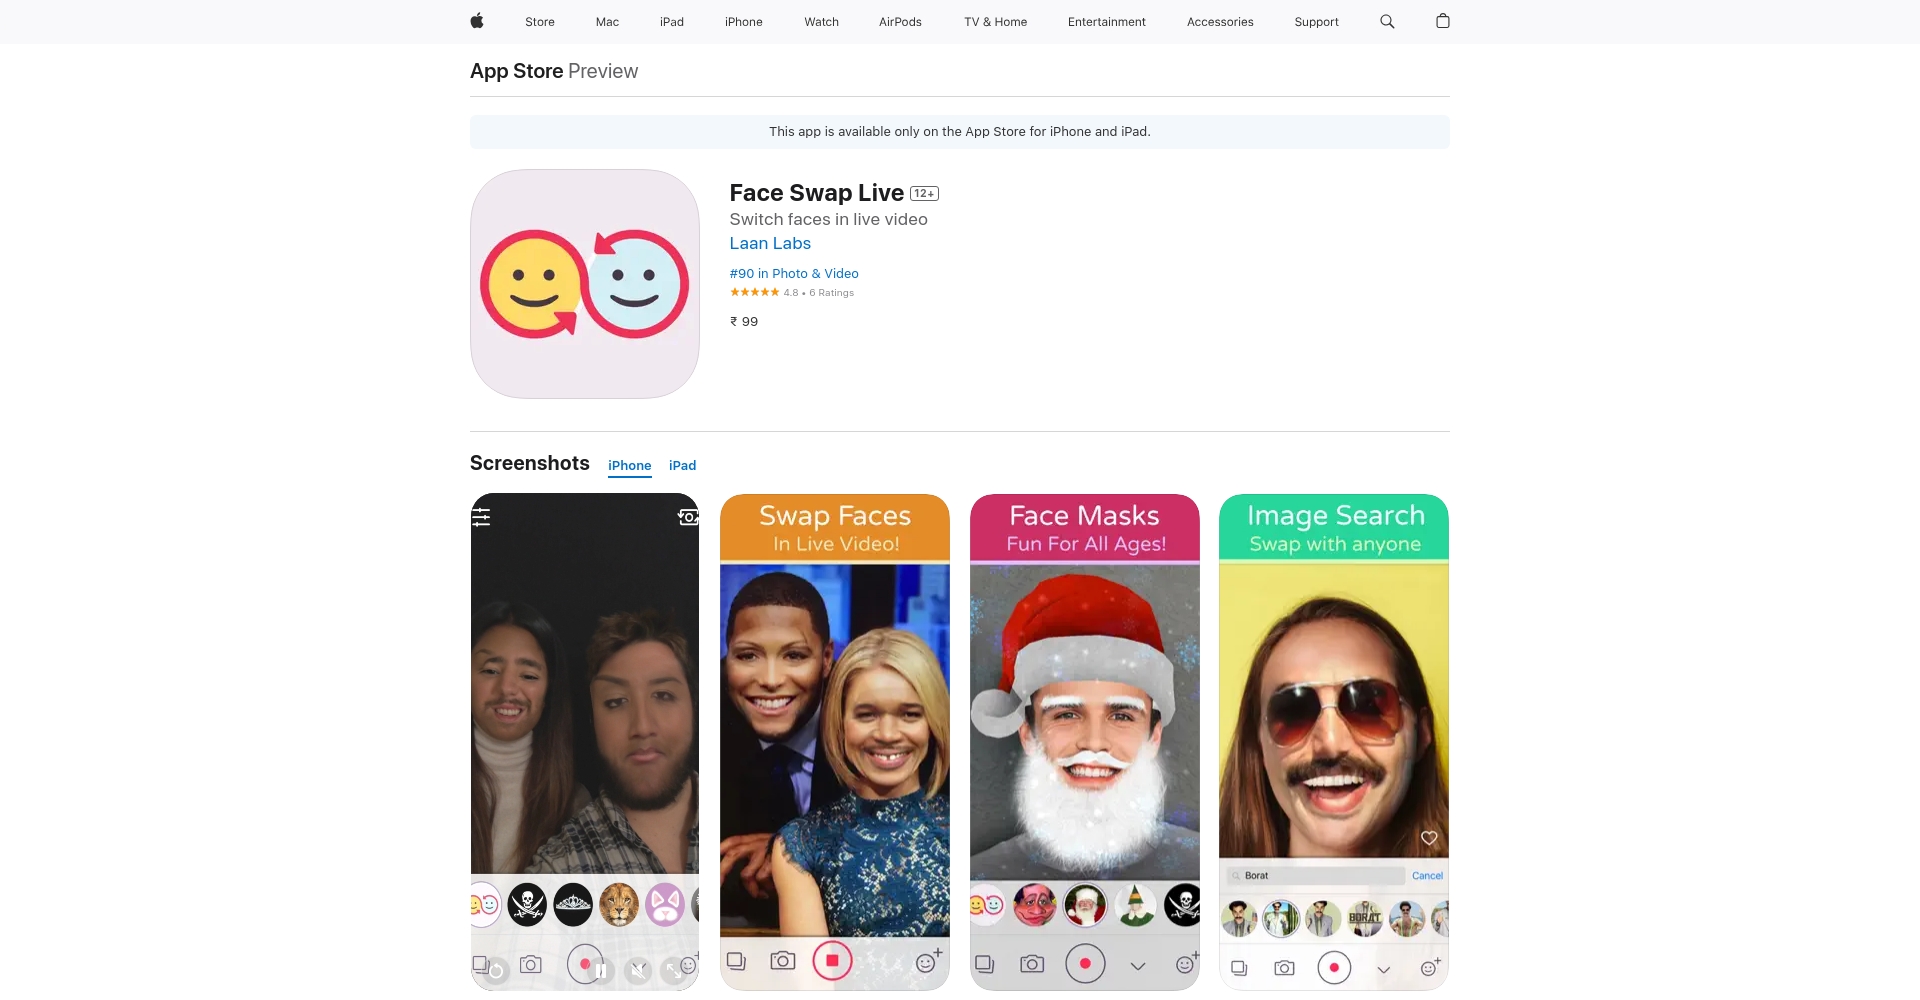Open the Image Search screenshot

[x=1334, y=742]
